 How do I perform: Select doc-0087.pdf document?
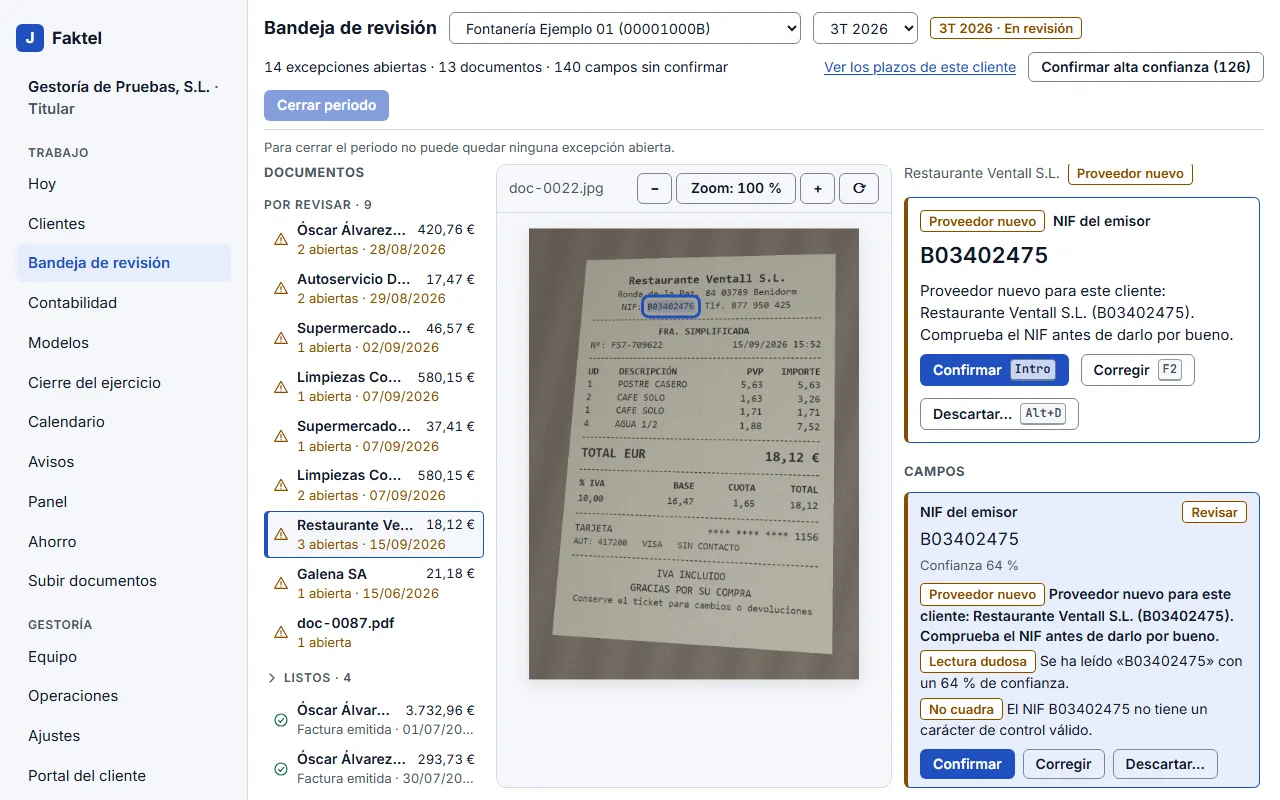374,632
